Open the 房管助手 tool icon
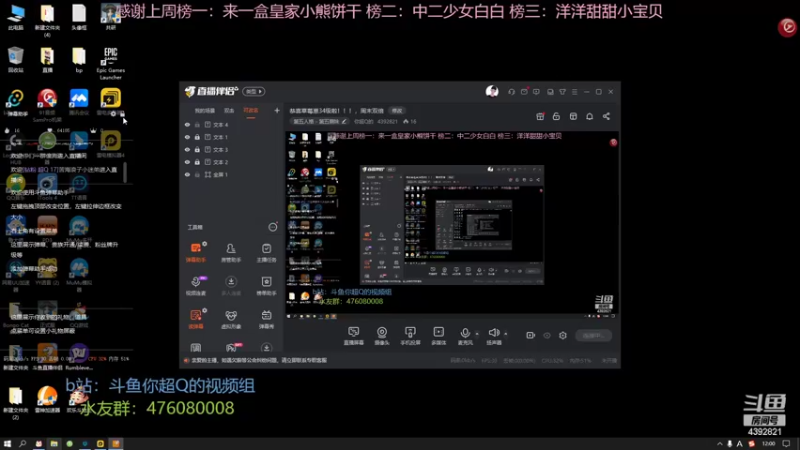The image size is (800, 450). click(231, 252)
